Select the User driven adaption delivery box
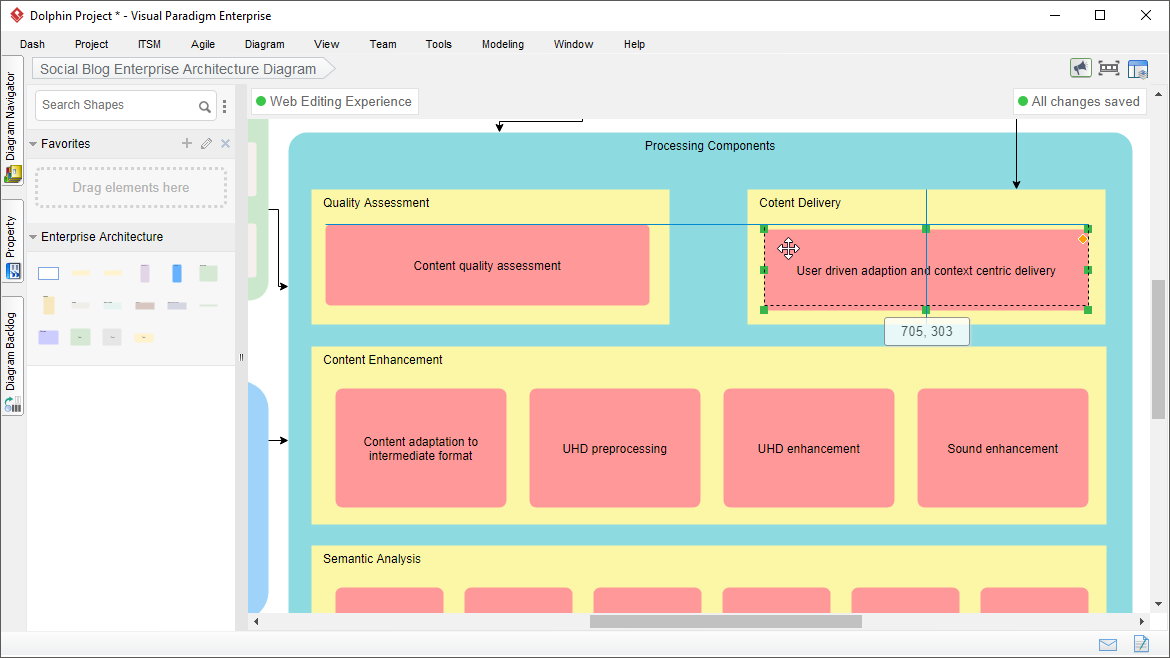 coord(926,269)
